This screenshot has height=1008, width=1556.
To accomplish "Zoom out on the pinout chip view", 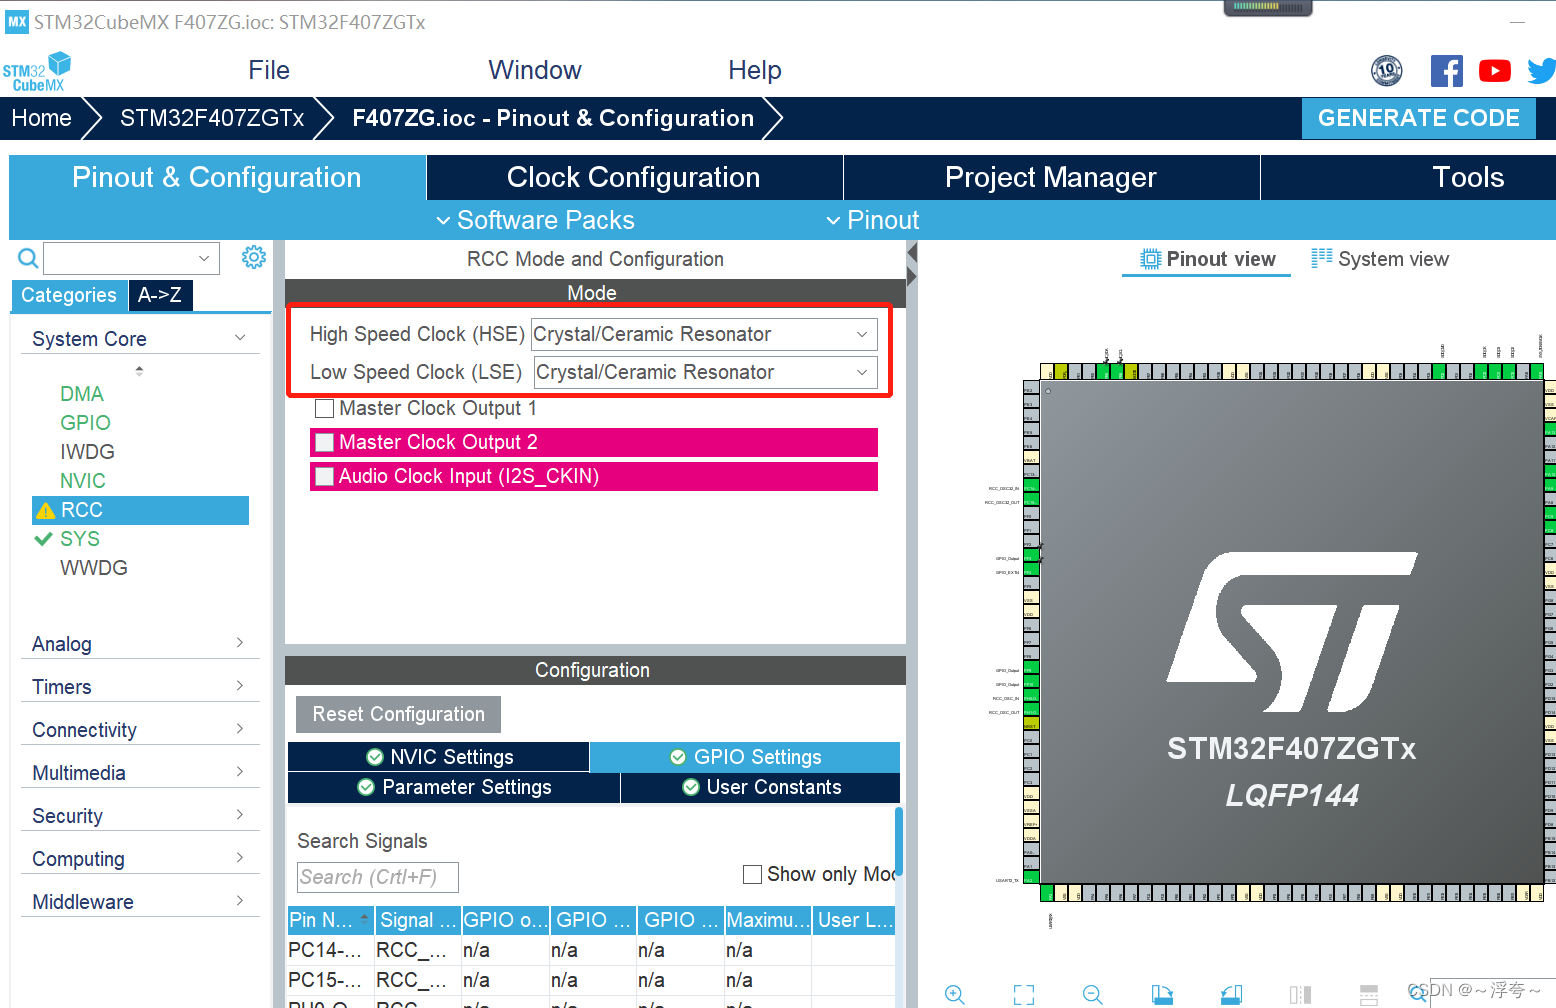I will (x=1093, y=994).
